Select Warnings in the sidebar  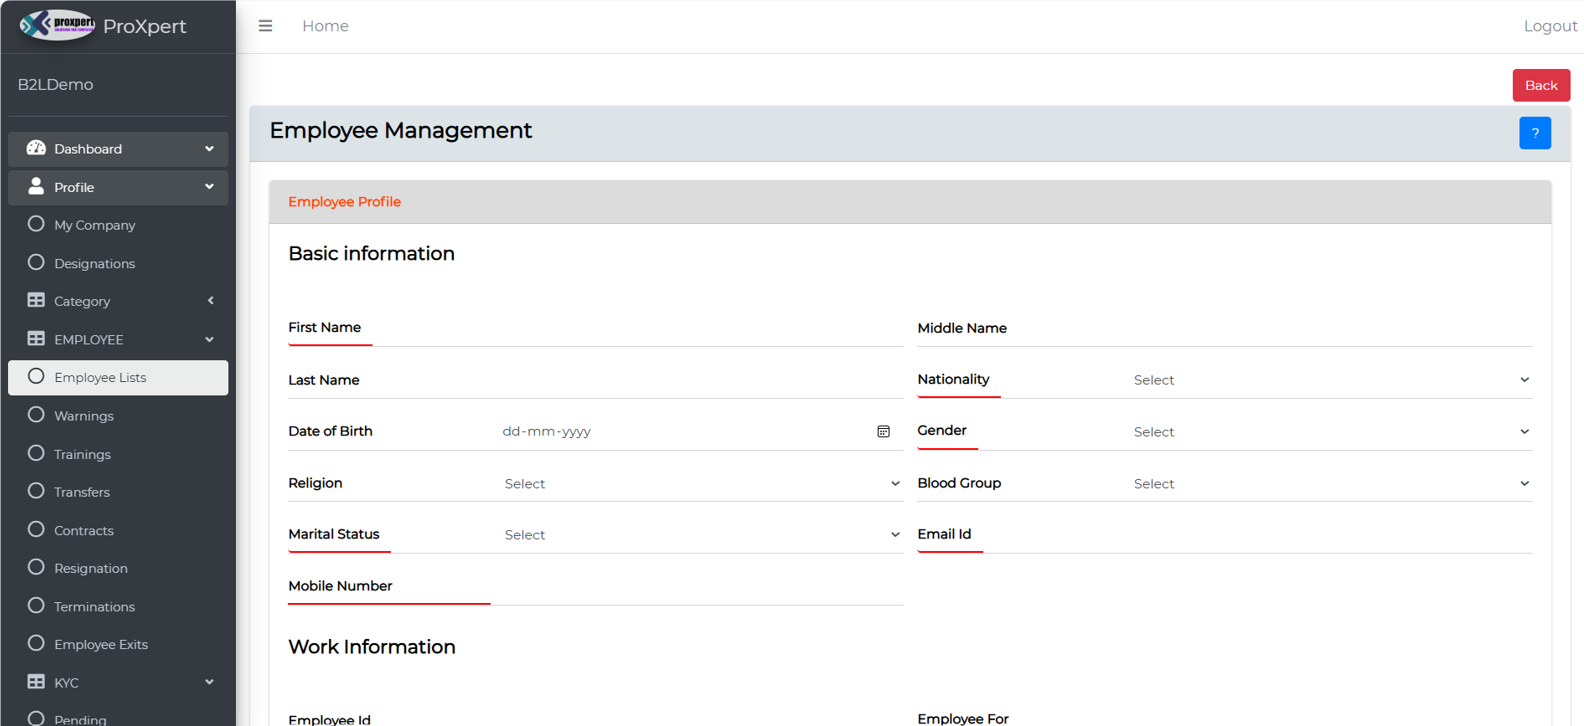84,416
